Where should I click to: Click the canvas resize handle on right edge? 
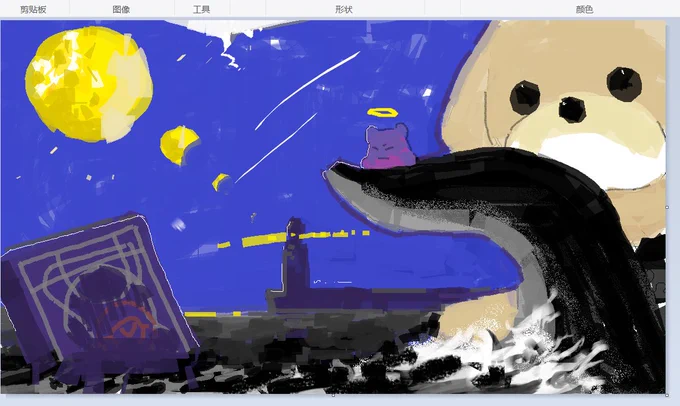pyautogui.click(x=667, y=207)
